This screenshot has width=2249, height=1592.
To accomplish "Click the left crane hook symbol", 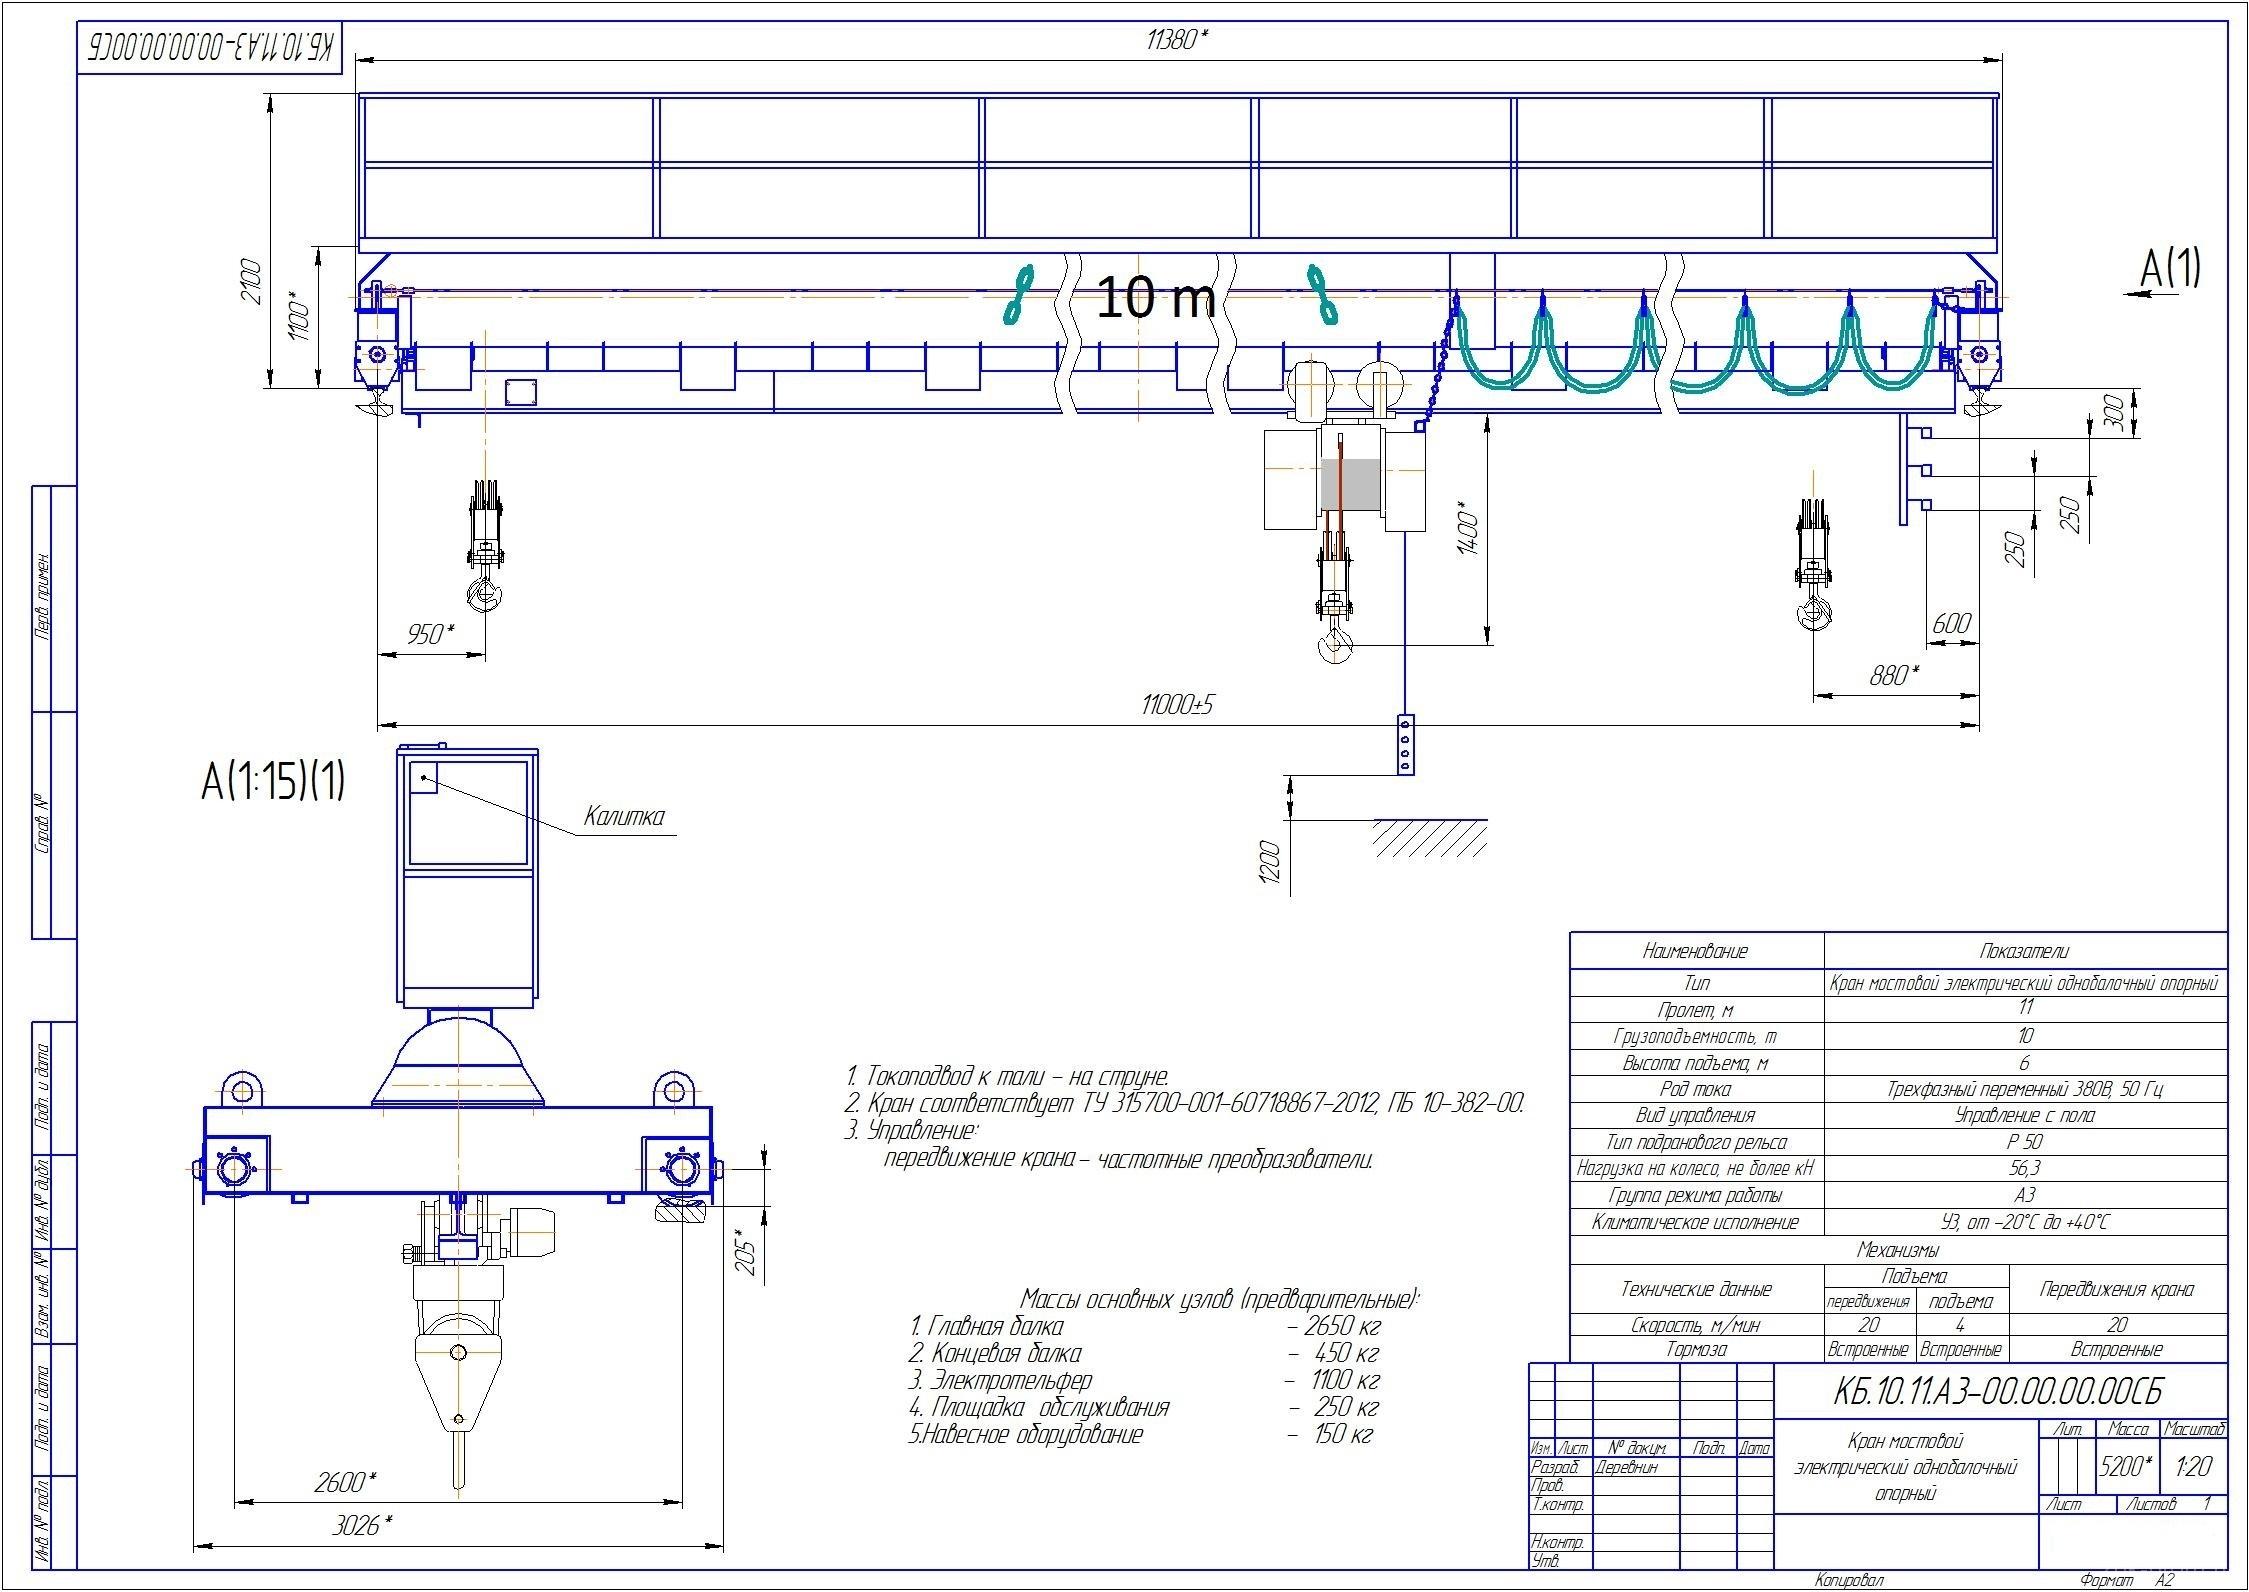I will pyautogui.click(x=487, y=592).
